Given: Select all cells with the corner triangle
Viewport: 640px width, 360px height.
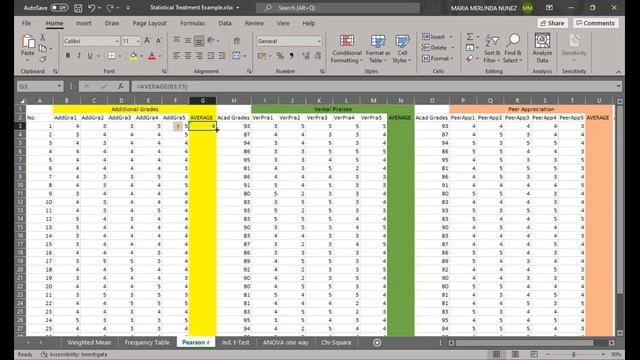Looking at the screenshot, I should pos(22,100).
